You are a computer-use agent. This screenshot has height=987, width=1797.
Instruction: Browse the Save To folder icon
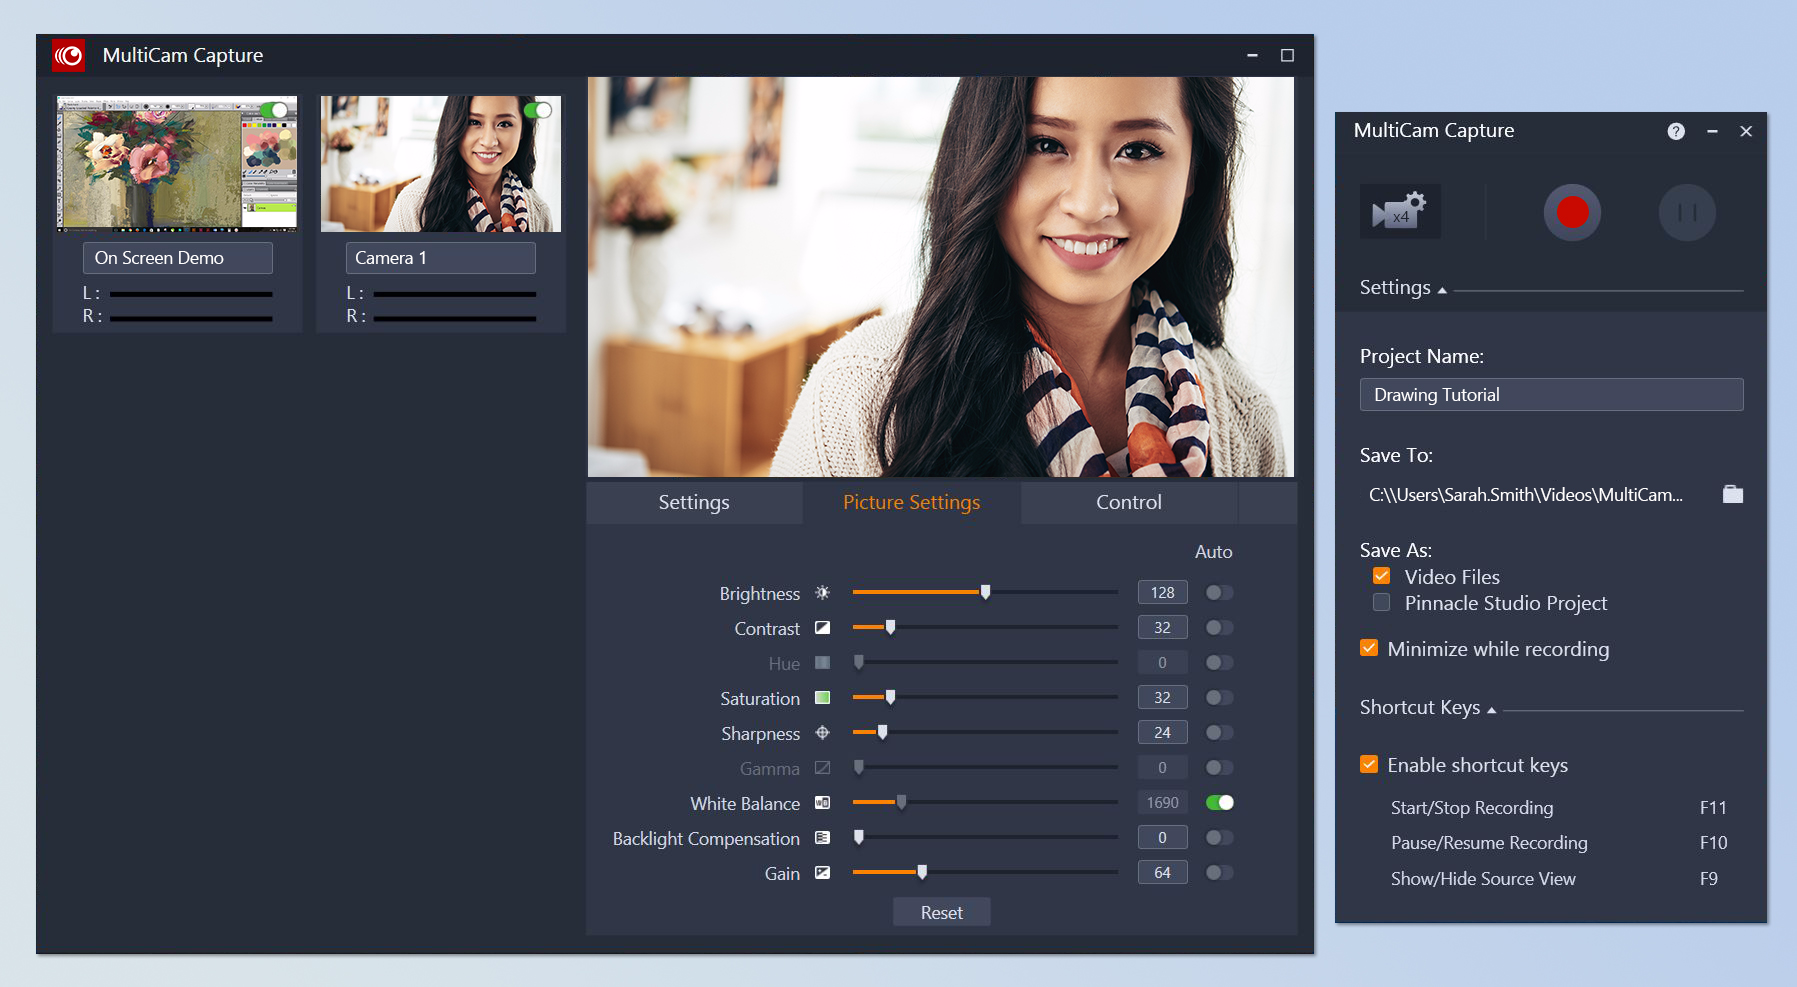(x=1732, y=494)
